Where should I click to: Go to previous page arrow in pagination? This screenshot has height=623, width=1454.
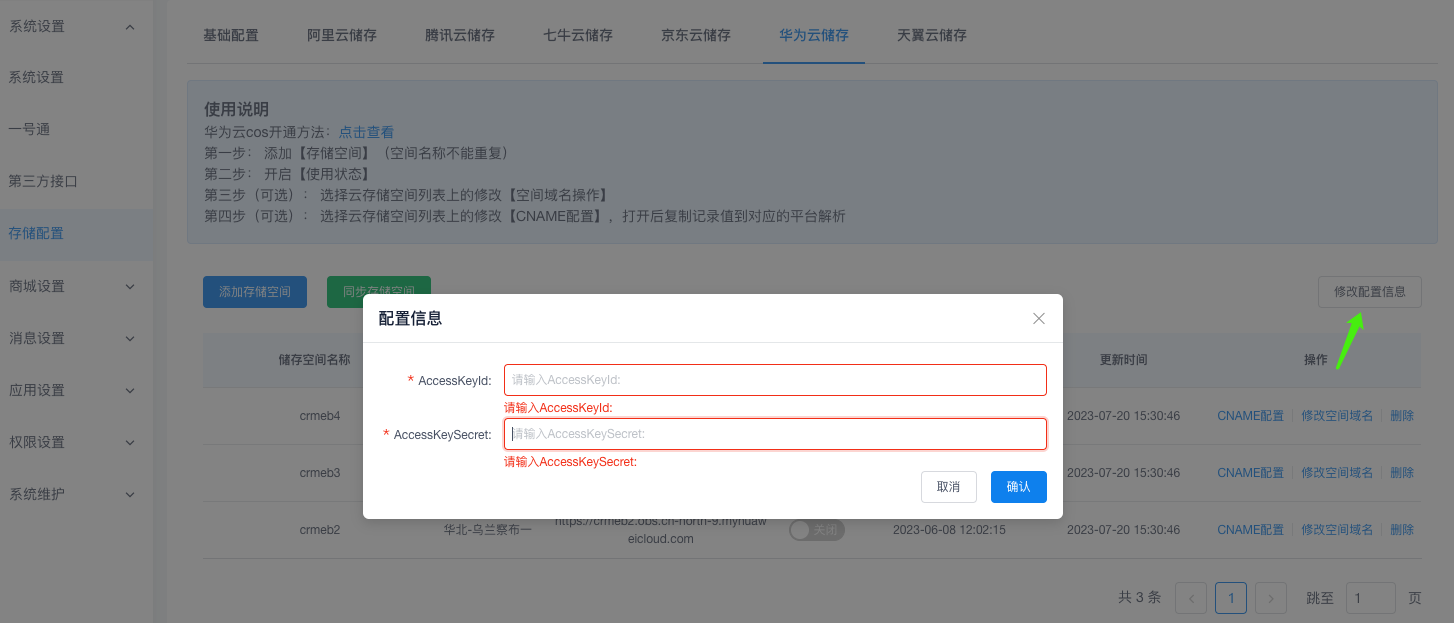(1191, 598)
